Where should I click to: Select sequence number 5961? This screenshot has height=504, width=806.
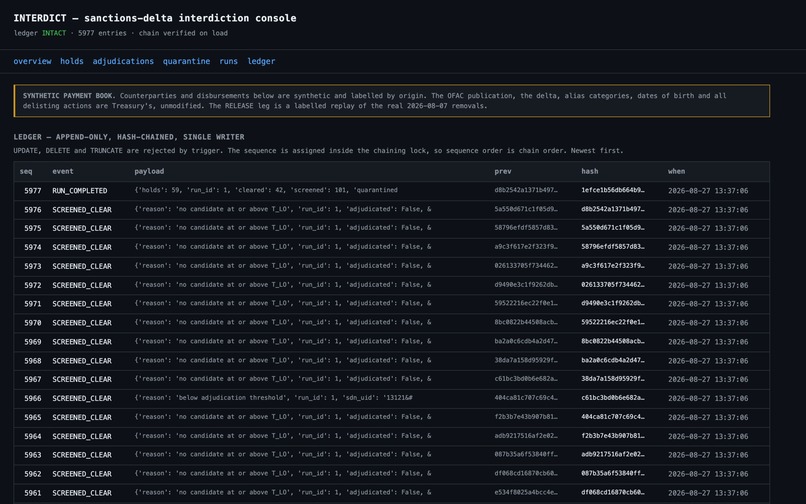click(x=32, y=493)
